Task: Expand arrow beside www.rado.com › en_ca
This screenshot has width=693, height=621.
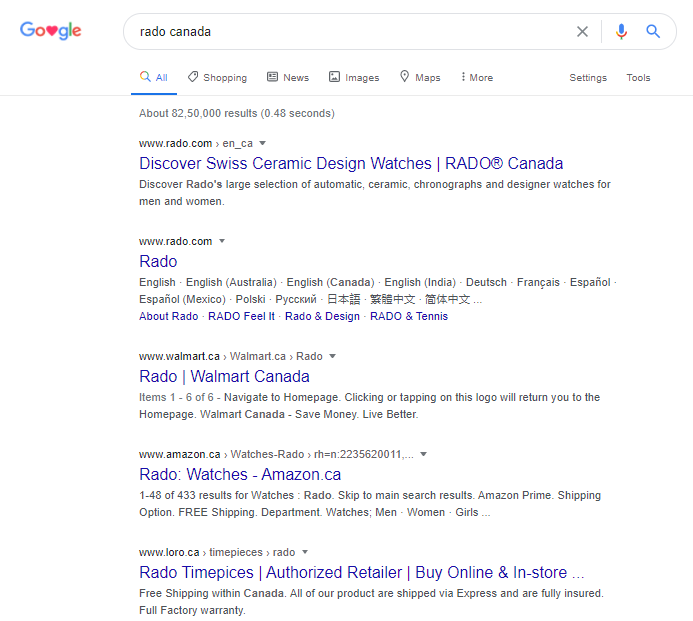Action: click(263, 143)
